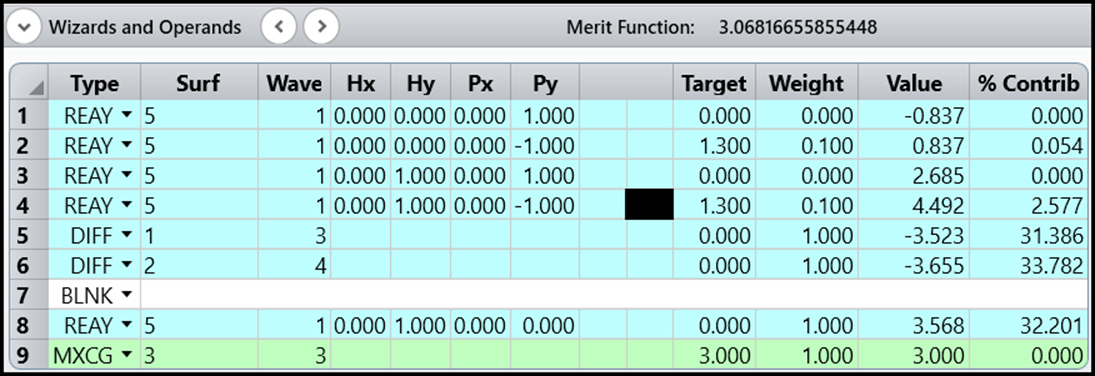The height and width of the screenshot is (376, 1095).
Task: Edit Weight cell of DIFF row 6
Action: (x=807, y=266)
